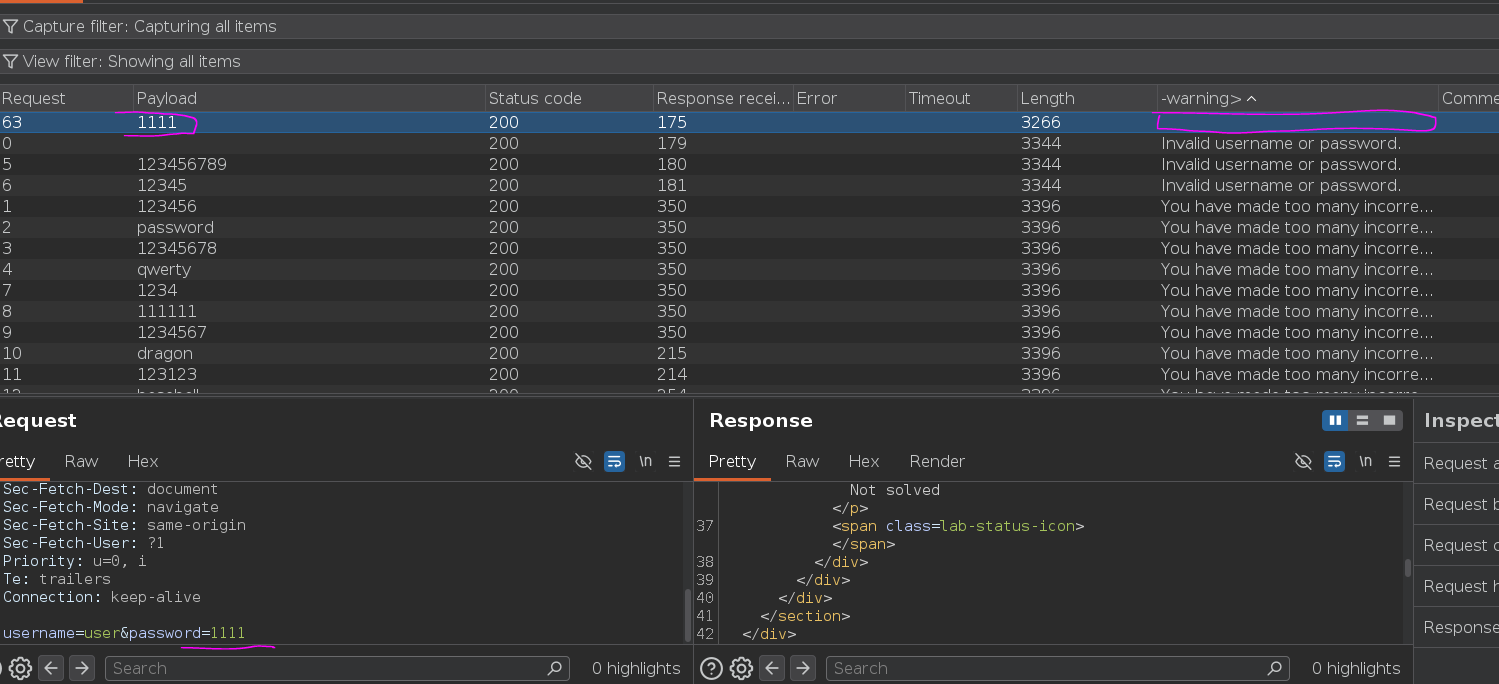1499x684 pixels.
Task: Toggle the \n newline display in Response panel
Action: coord(1365,461)
